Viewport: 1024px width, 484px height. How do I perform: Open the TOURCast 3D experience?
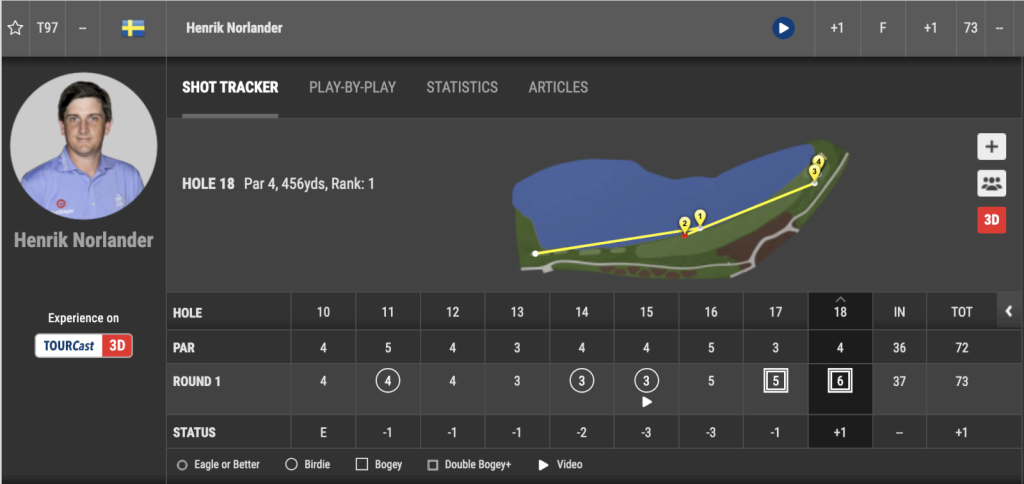pos(83,345)
